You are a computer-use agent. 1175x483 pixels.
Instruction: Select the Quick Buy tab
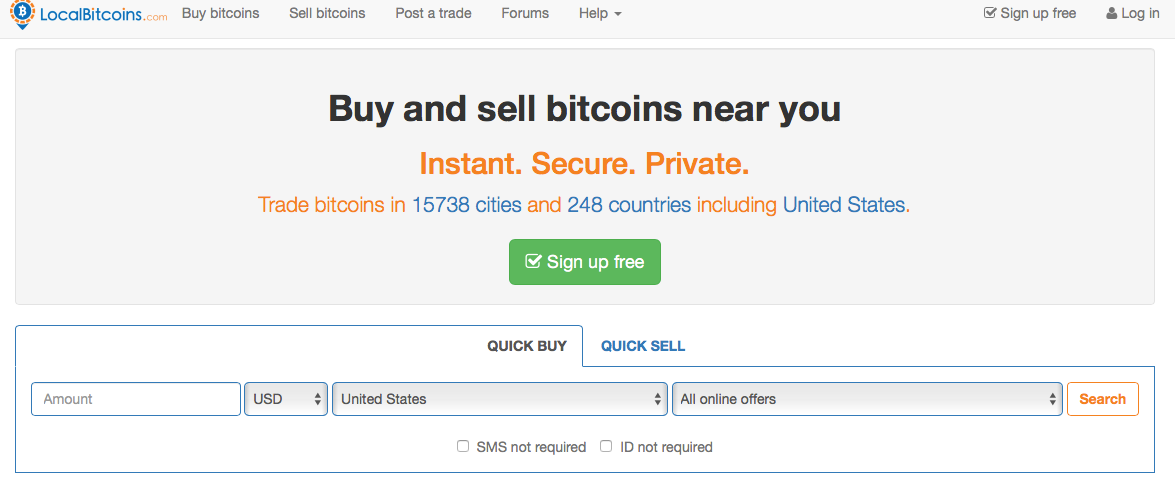pos(527,346)
